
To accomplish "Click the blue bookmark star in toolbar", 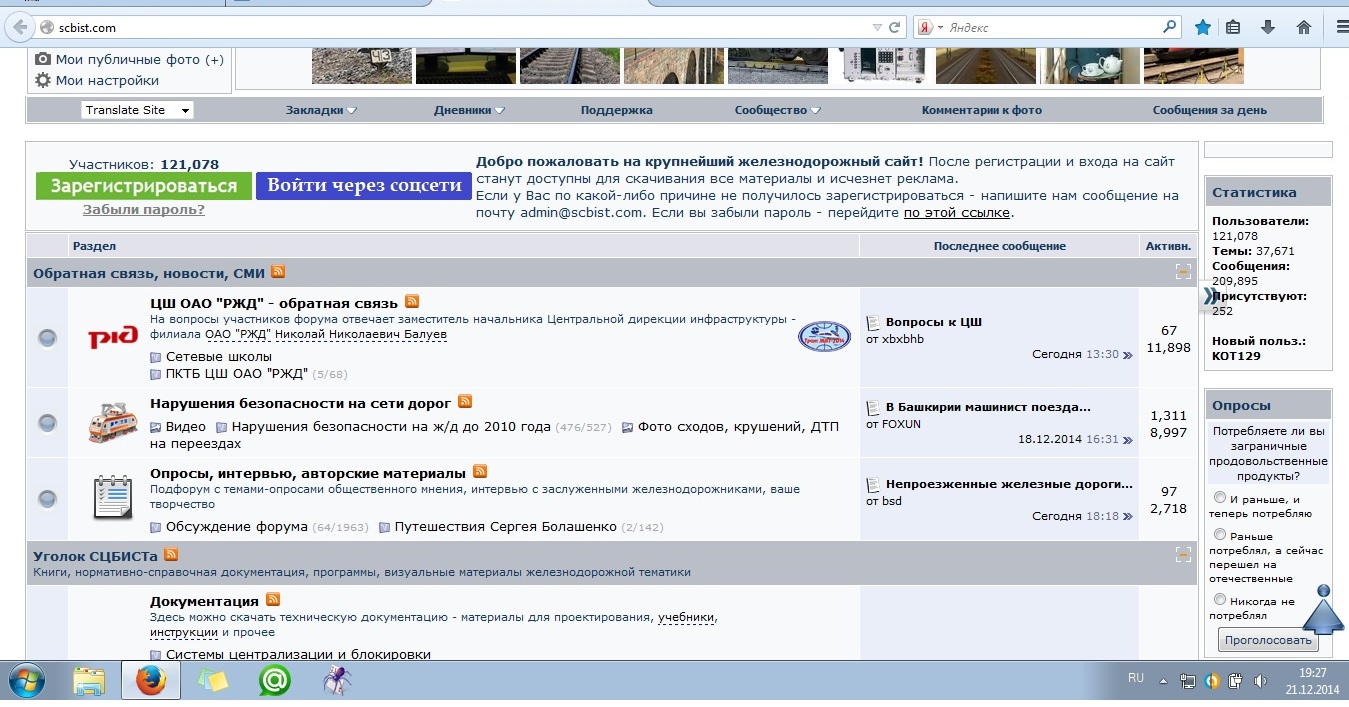I will pos(1203,27).
